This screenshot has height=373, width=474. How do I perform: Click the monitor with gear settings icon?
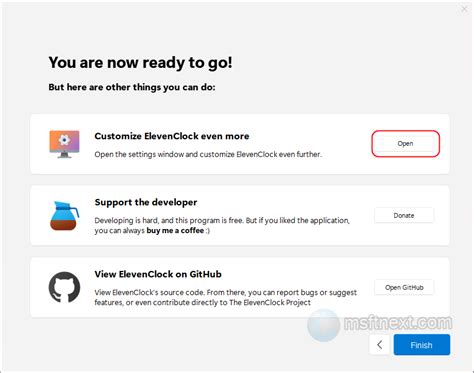coord(64,144)
